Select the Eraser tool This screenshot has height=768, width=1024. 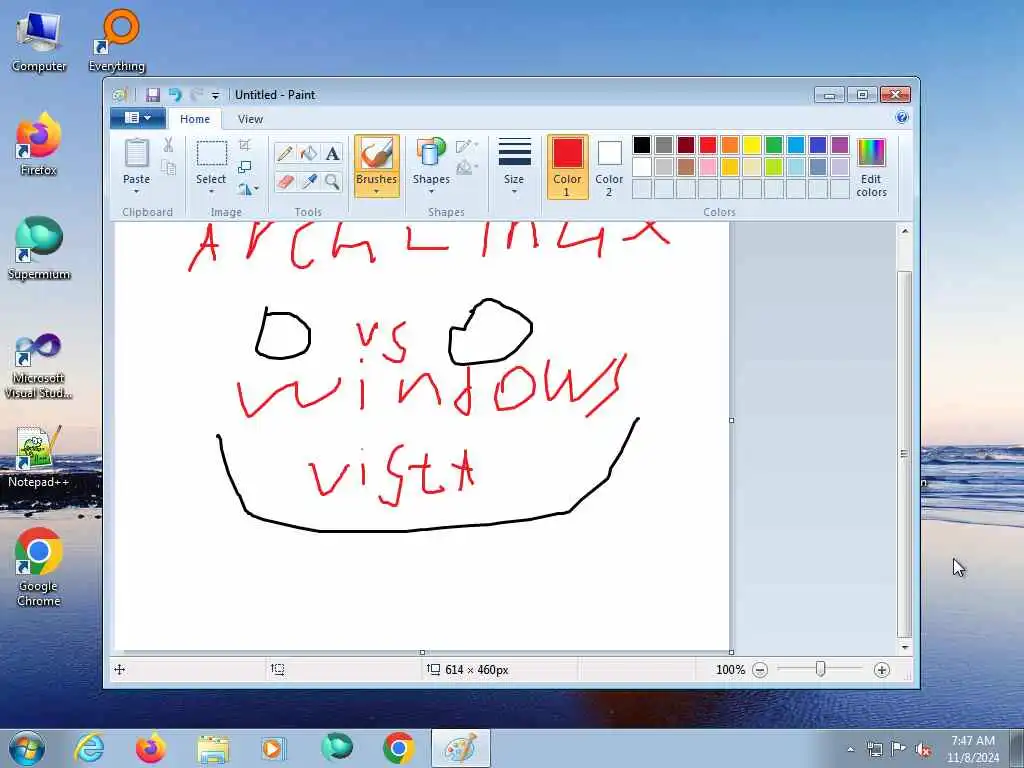click(285, 181)
